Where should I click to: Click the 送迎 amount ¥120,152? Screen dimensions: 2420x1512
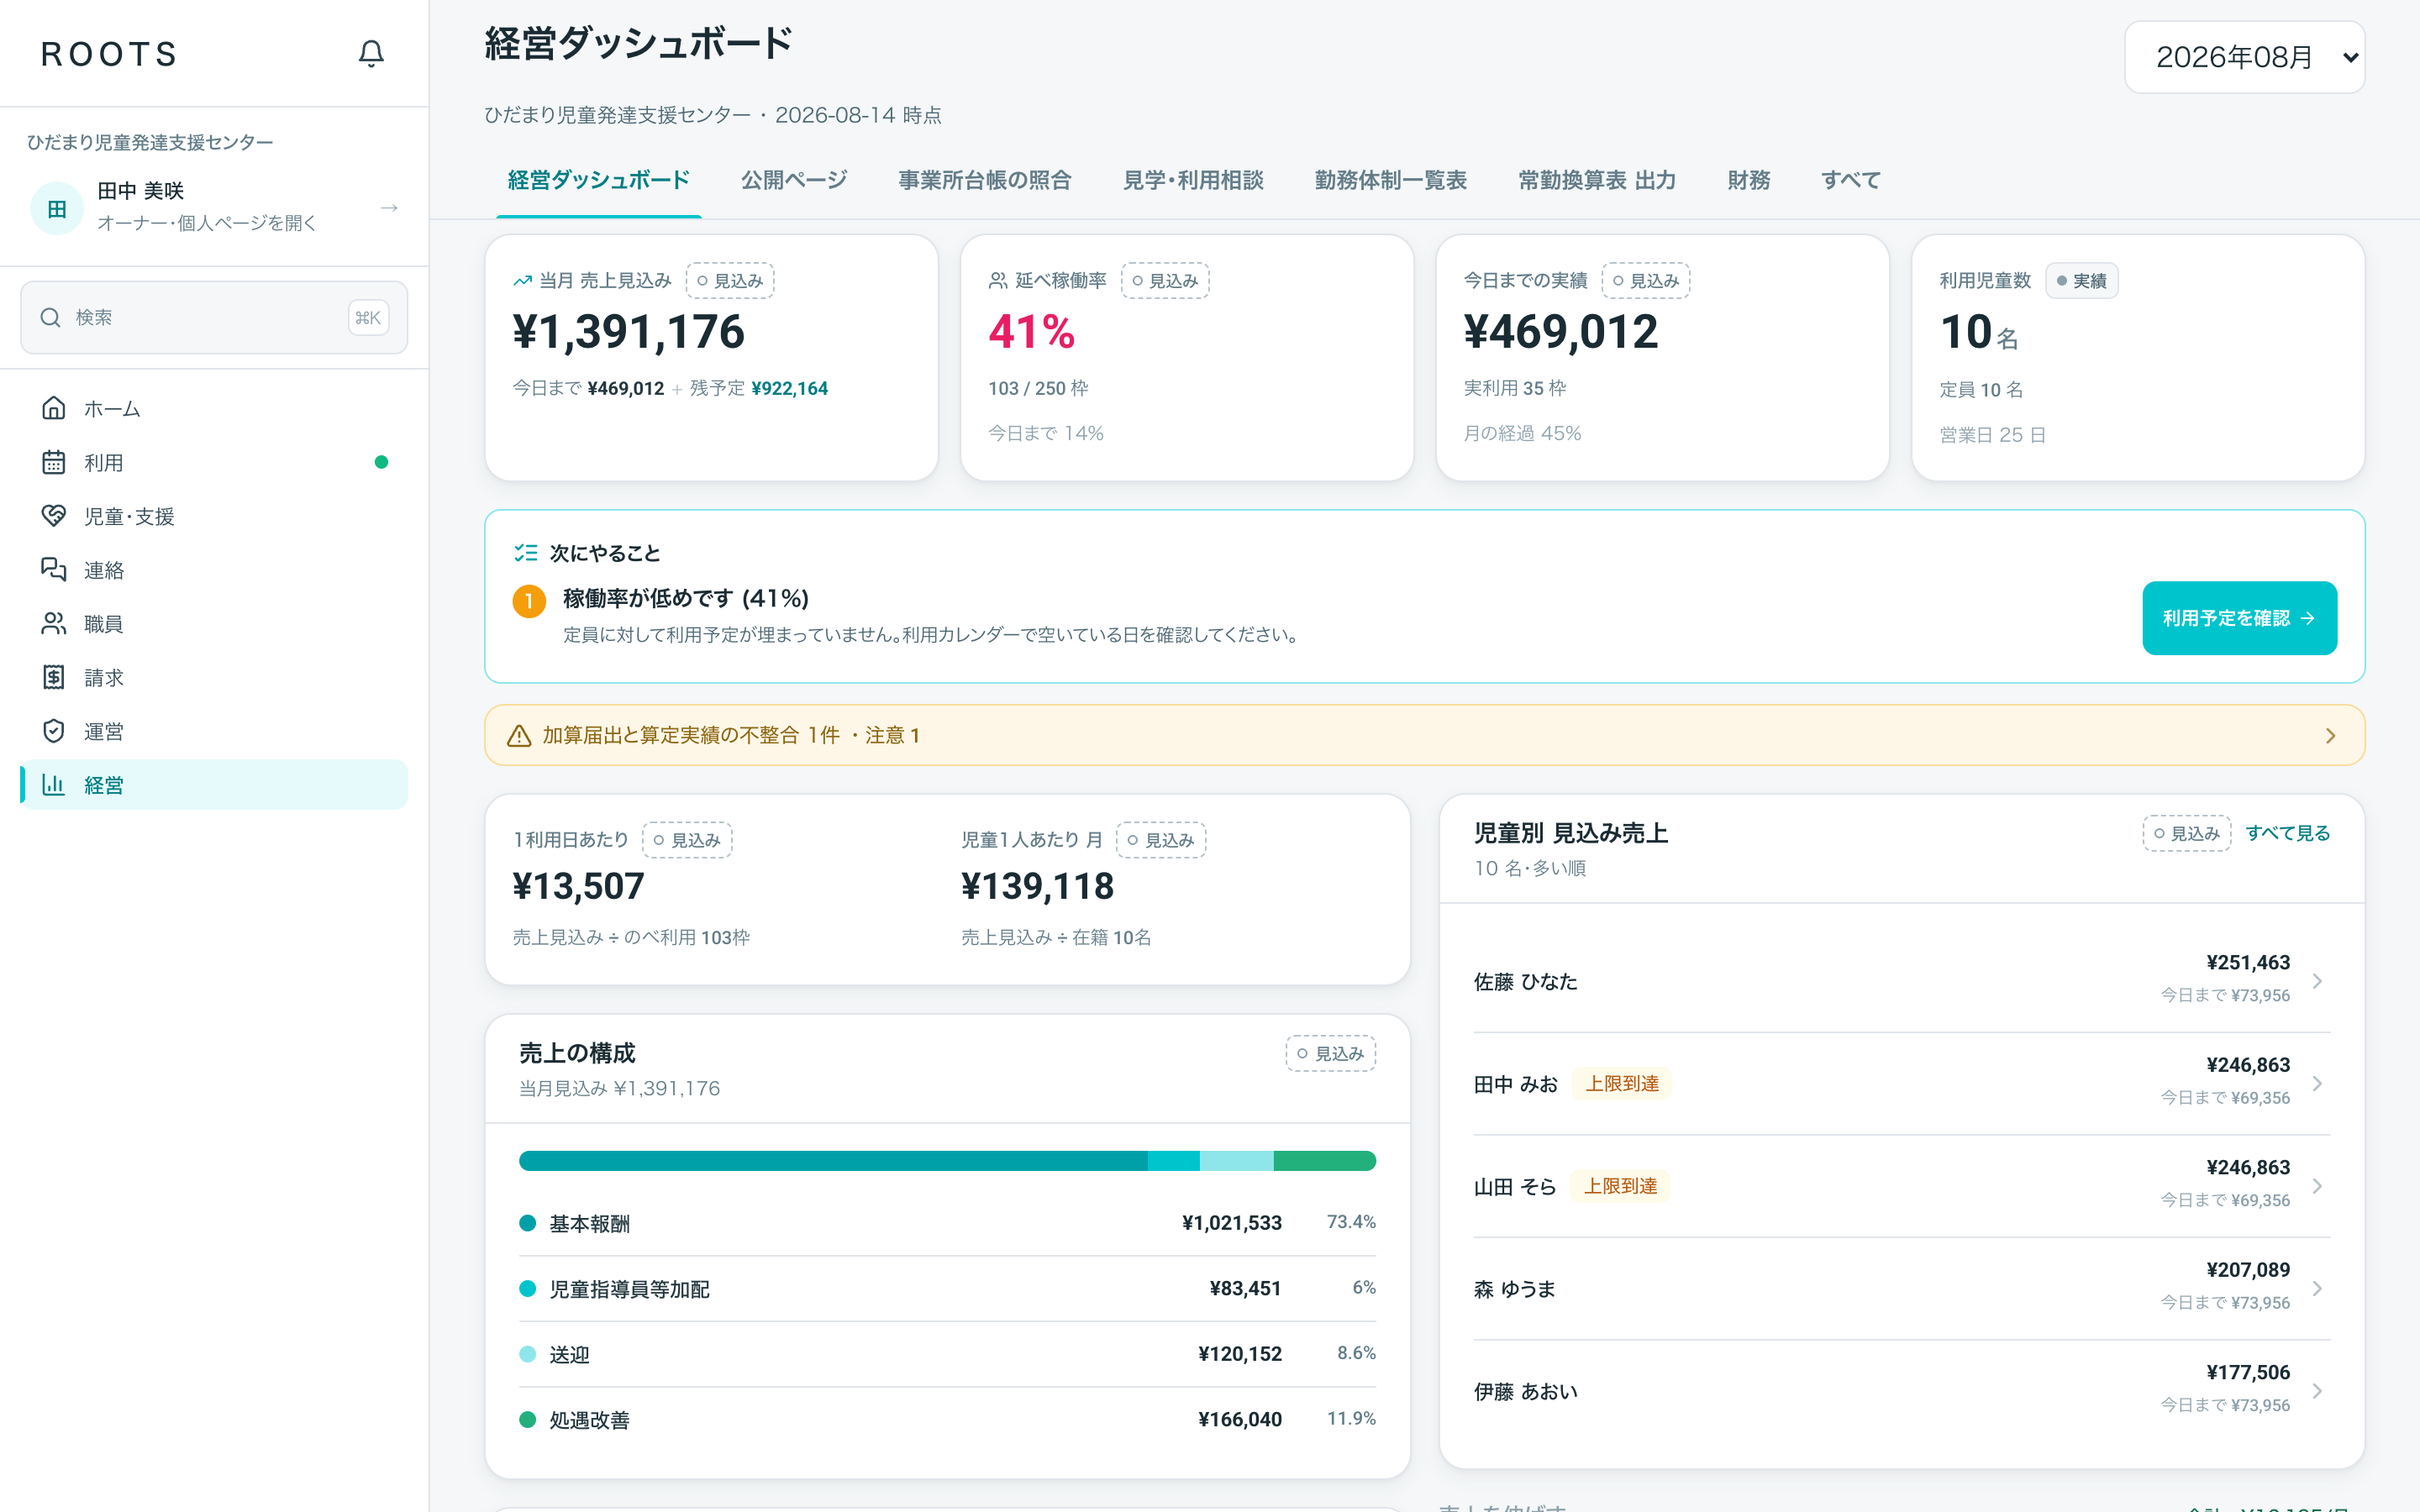click(1240, 1354)
